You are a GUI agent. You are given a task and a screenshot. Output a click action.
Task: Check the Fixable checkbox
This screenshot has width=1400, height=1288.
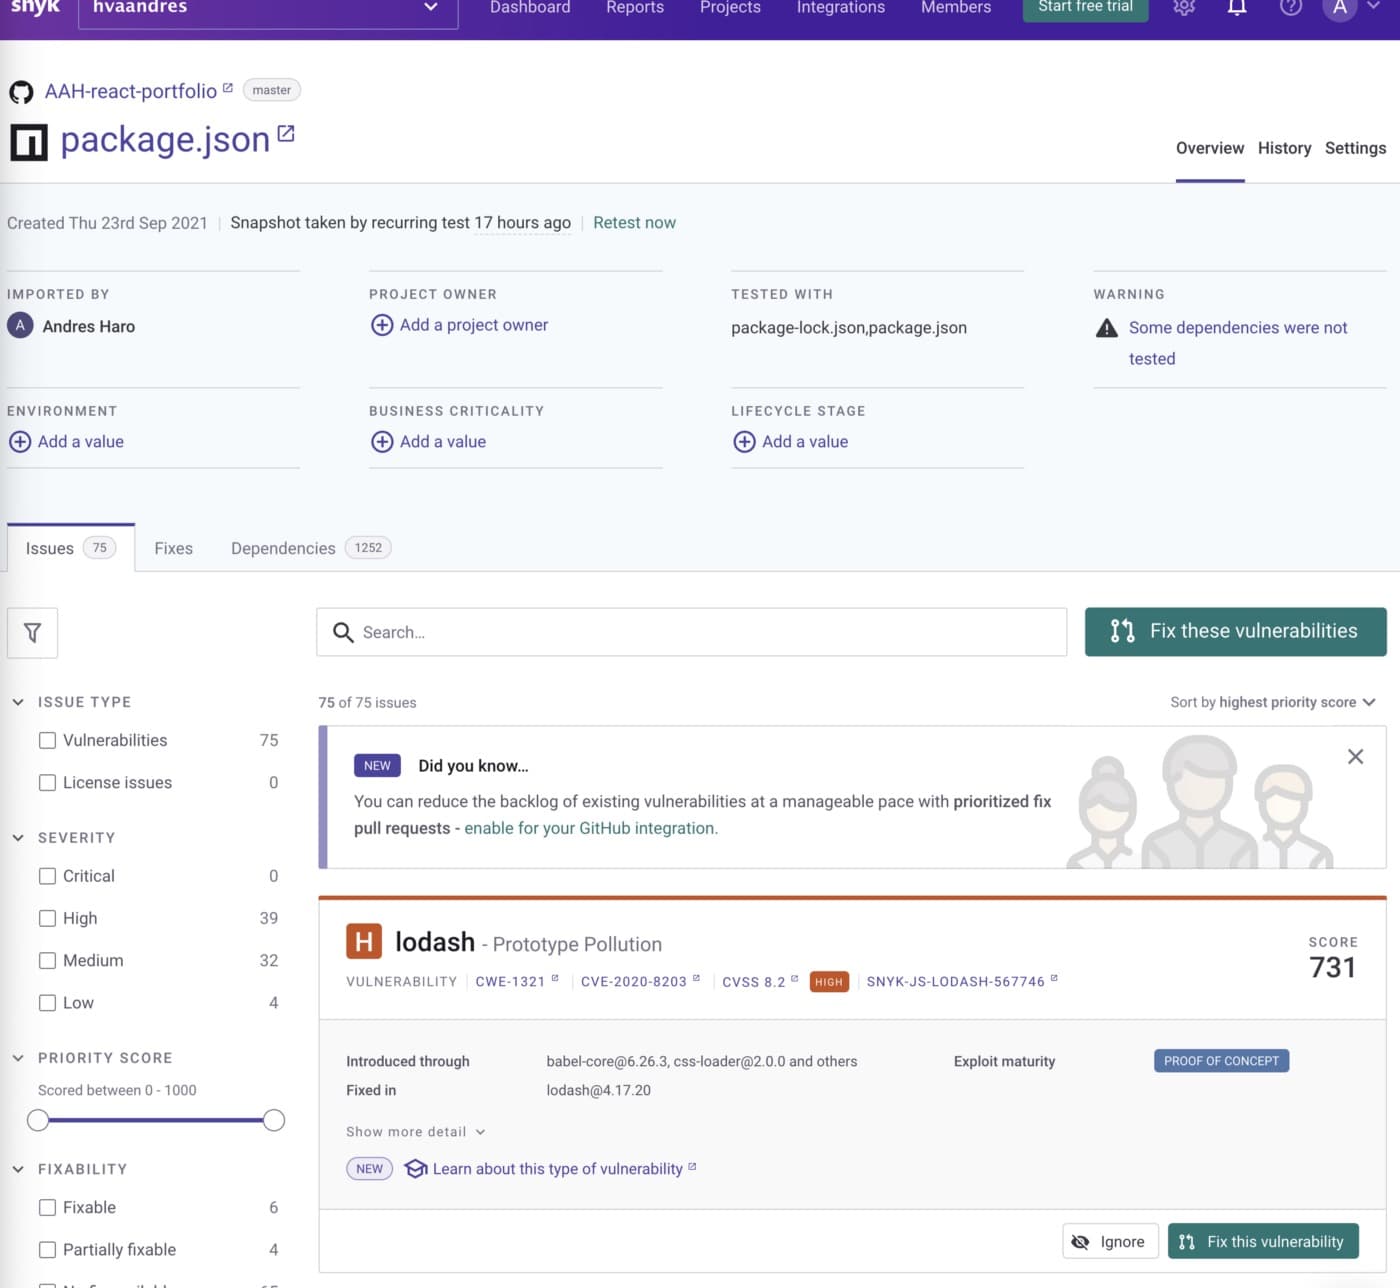(x=47, y=1208)
